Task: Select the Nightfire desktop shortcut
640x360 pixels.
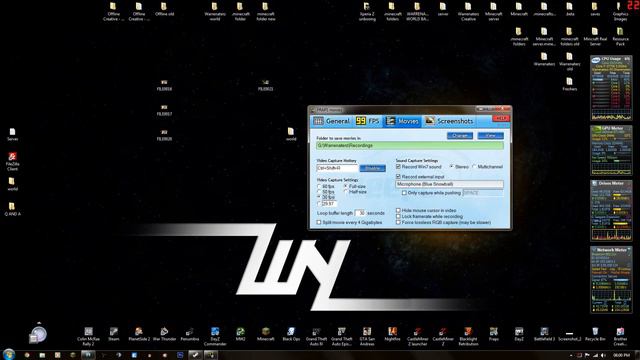Action: pos(392,334)
